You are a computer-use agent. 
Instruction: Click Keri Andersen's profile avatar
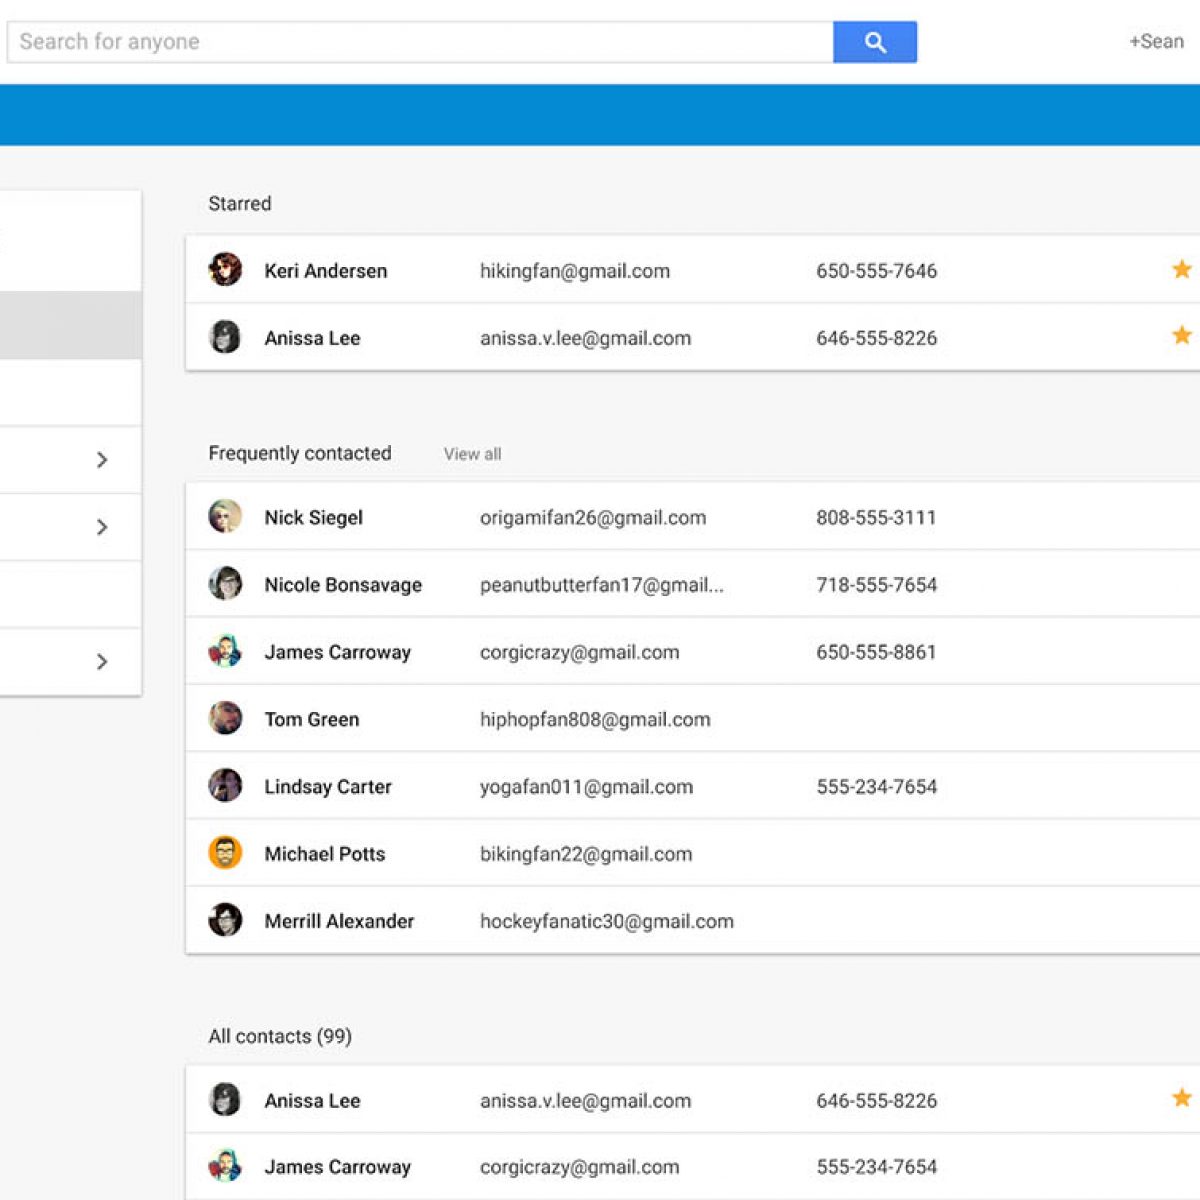coord(225,270)
